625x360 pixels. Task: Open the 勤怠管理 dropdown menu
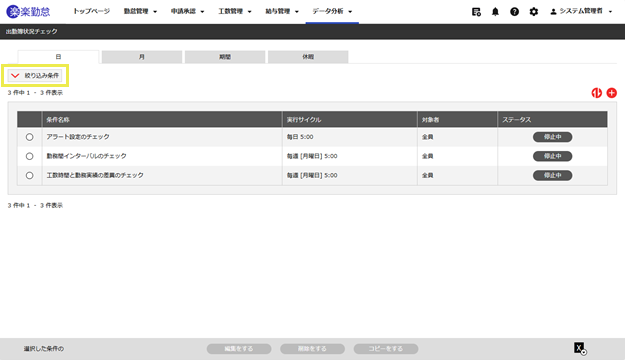[x=140, y=12]
